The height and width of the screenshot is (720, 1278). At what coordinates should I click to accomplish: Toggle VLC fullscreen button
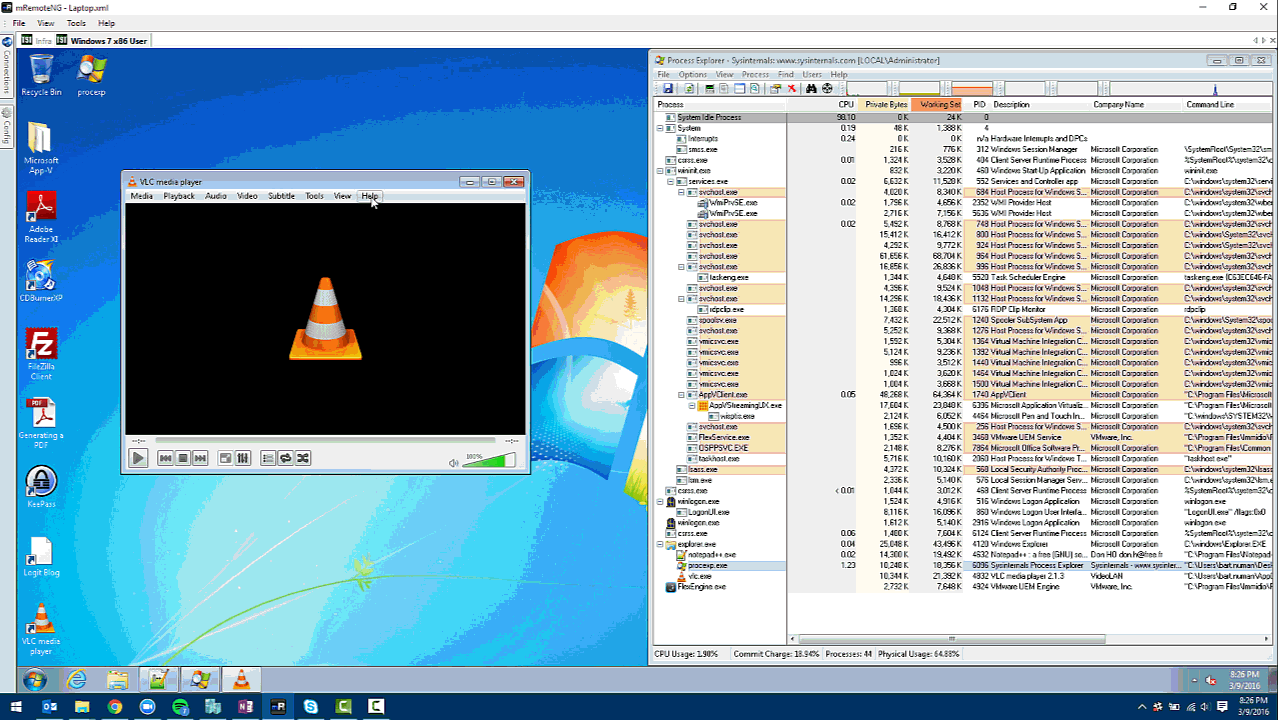point(226,458)
